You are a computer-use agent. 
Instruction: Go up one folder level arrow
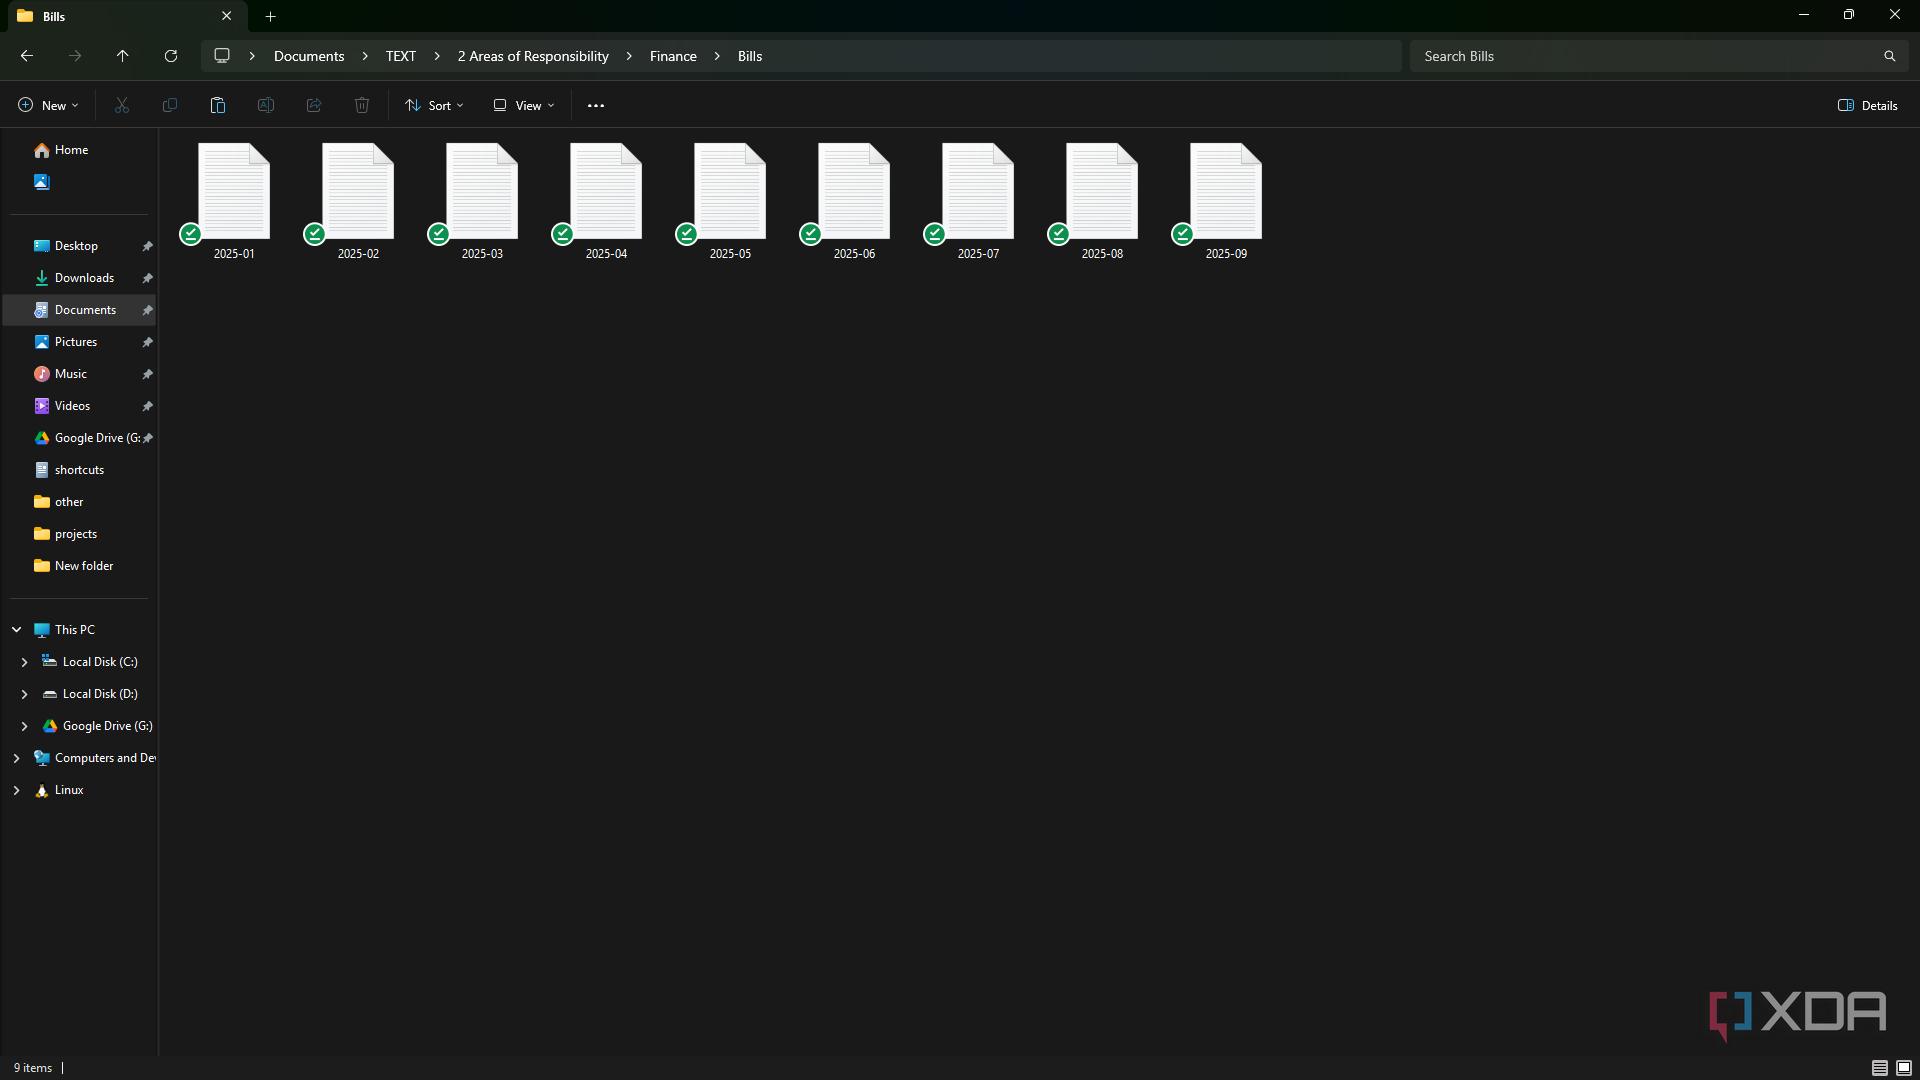[x=123, y=56]
